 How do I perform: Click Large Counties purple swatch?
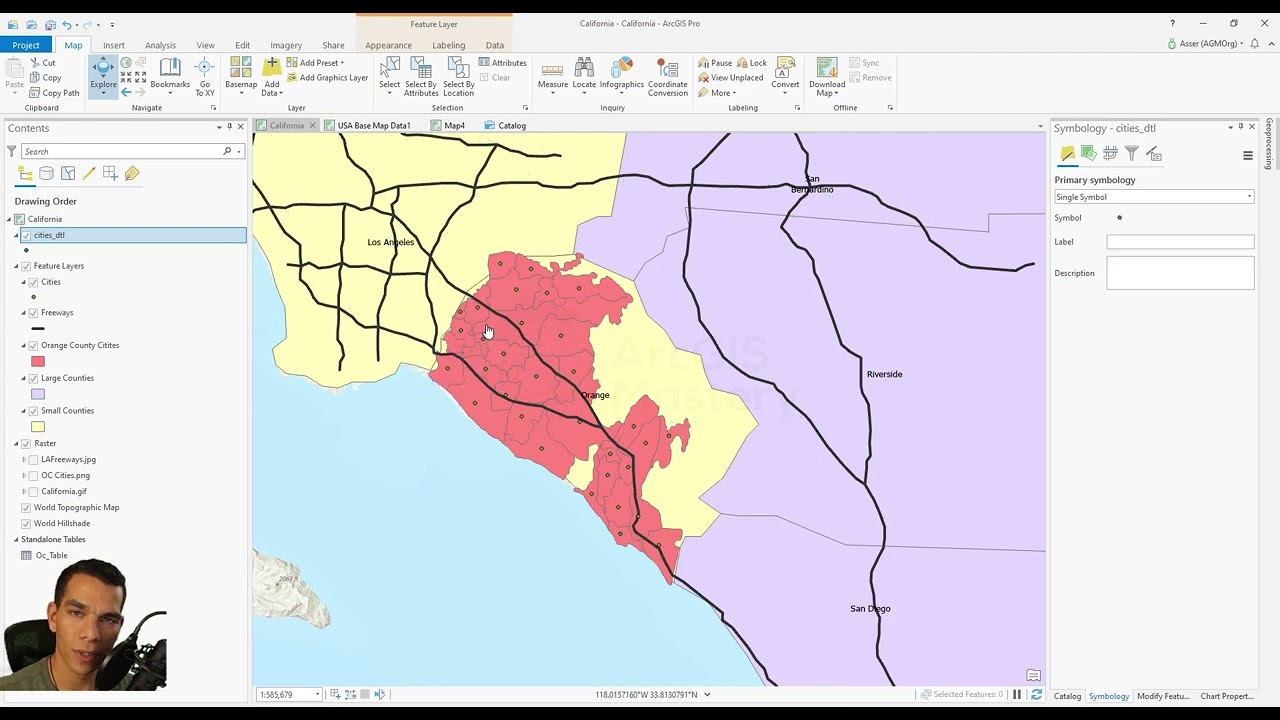38,394
